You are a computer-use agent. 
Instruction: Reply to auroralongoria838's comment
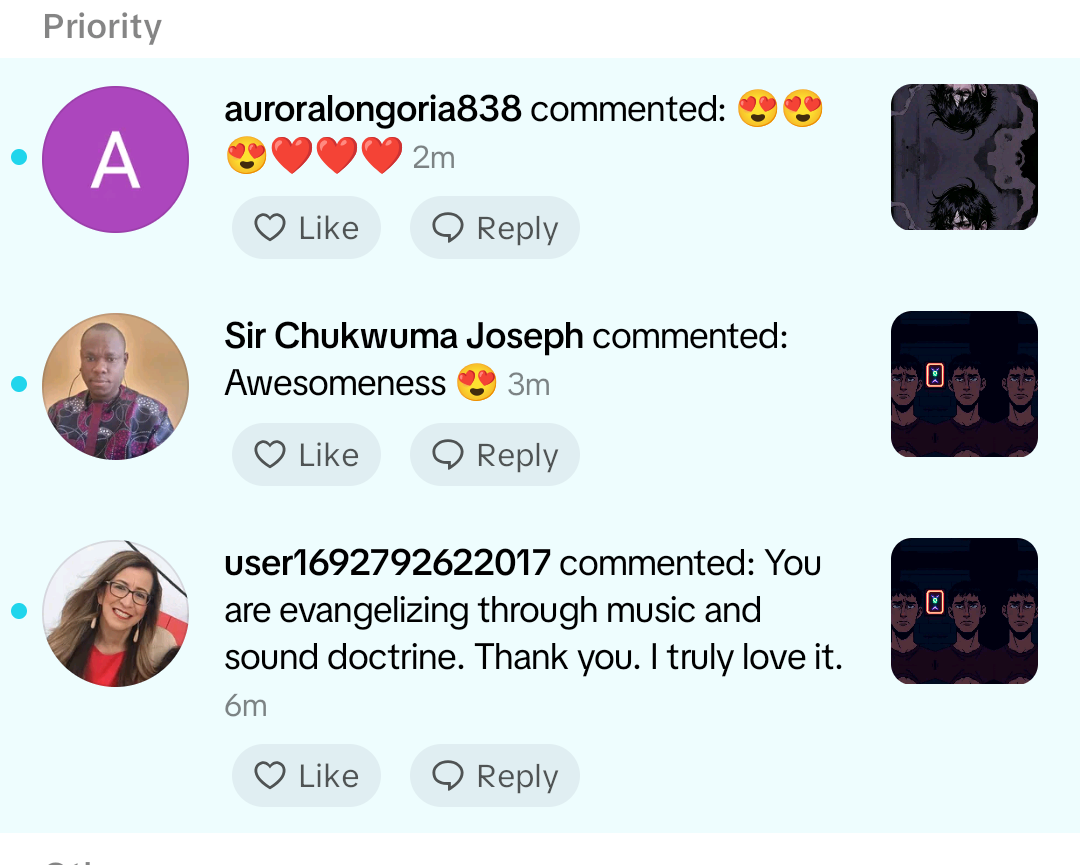494,228
